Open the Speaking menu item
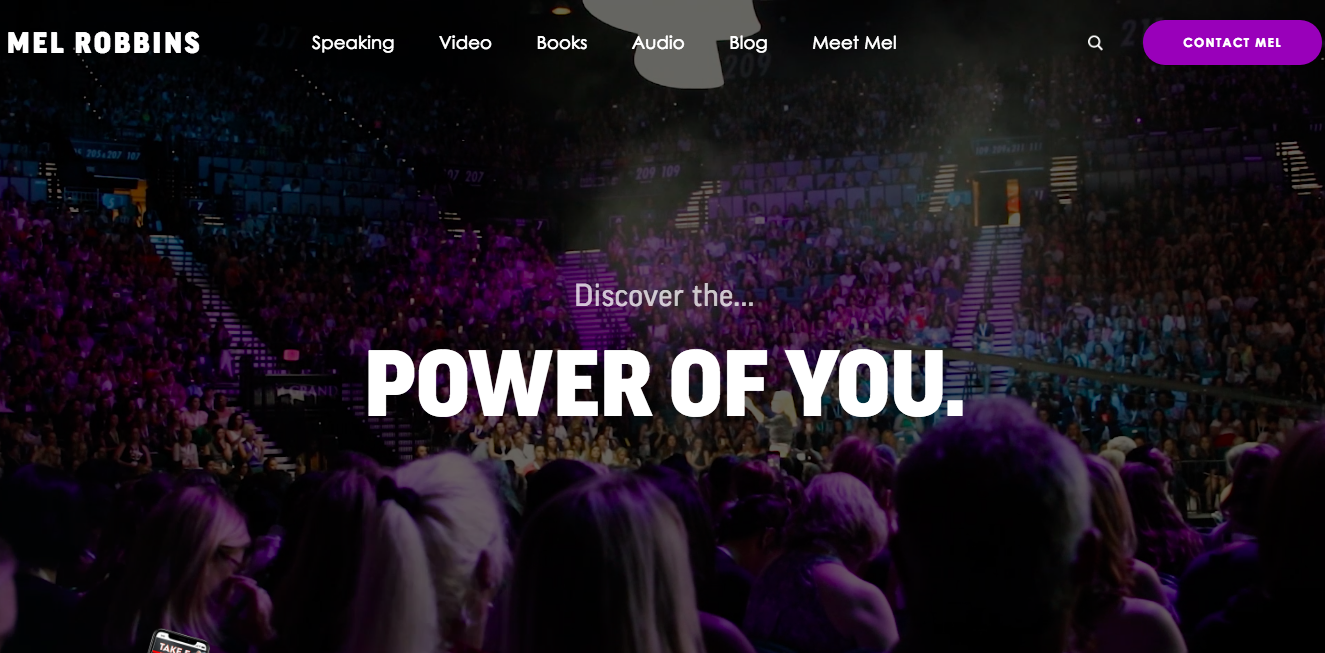The height and width of the screenshot is (653, 1325). [353, 43]
